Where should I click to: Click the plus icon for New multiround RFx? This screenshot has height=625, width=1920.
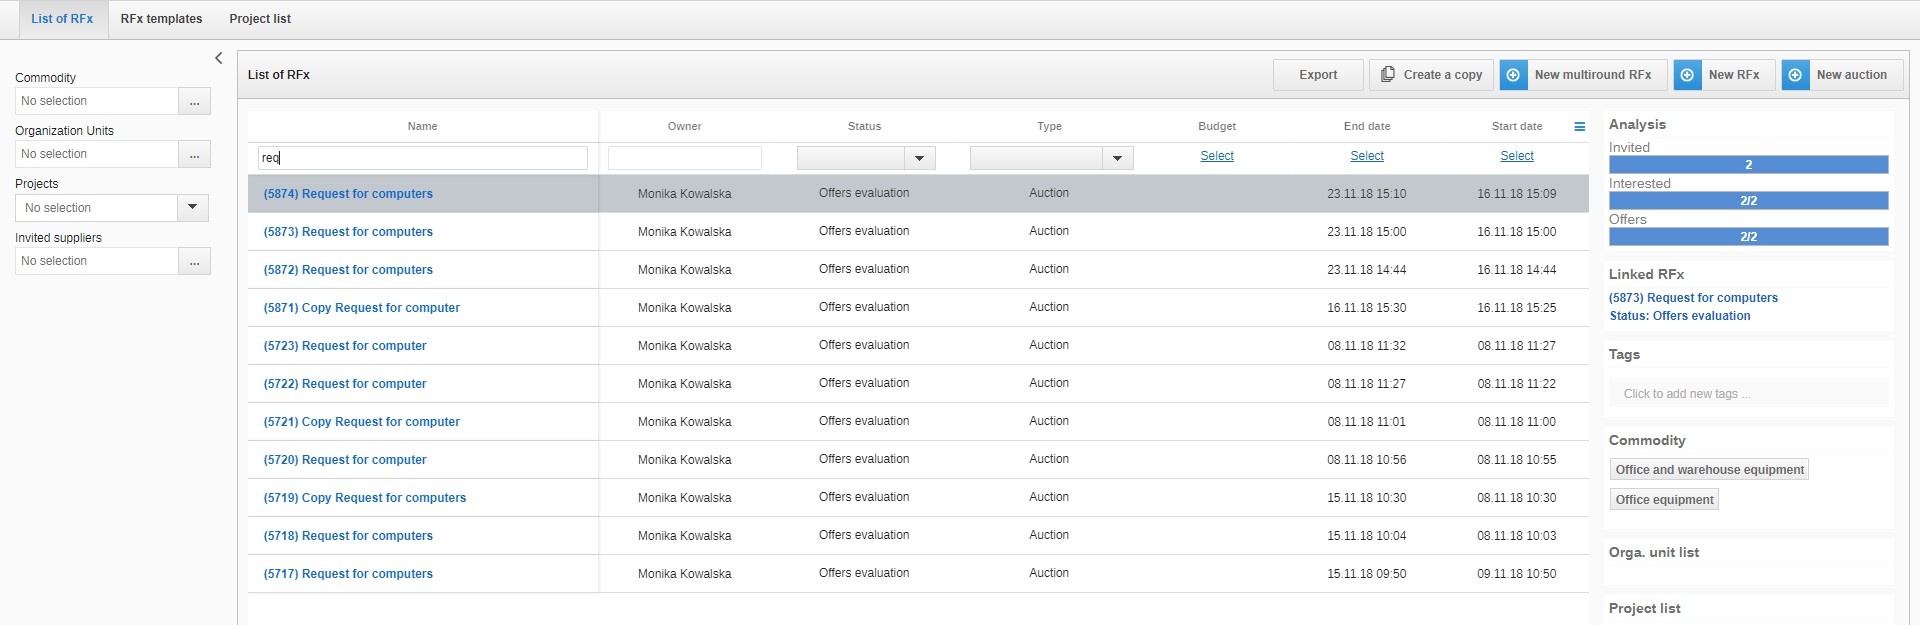pos(1513,75)
